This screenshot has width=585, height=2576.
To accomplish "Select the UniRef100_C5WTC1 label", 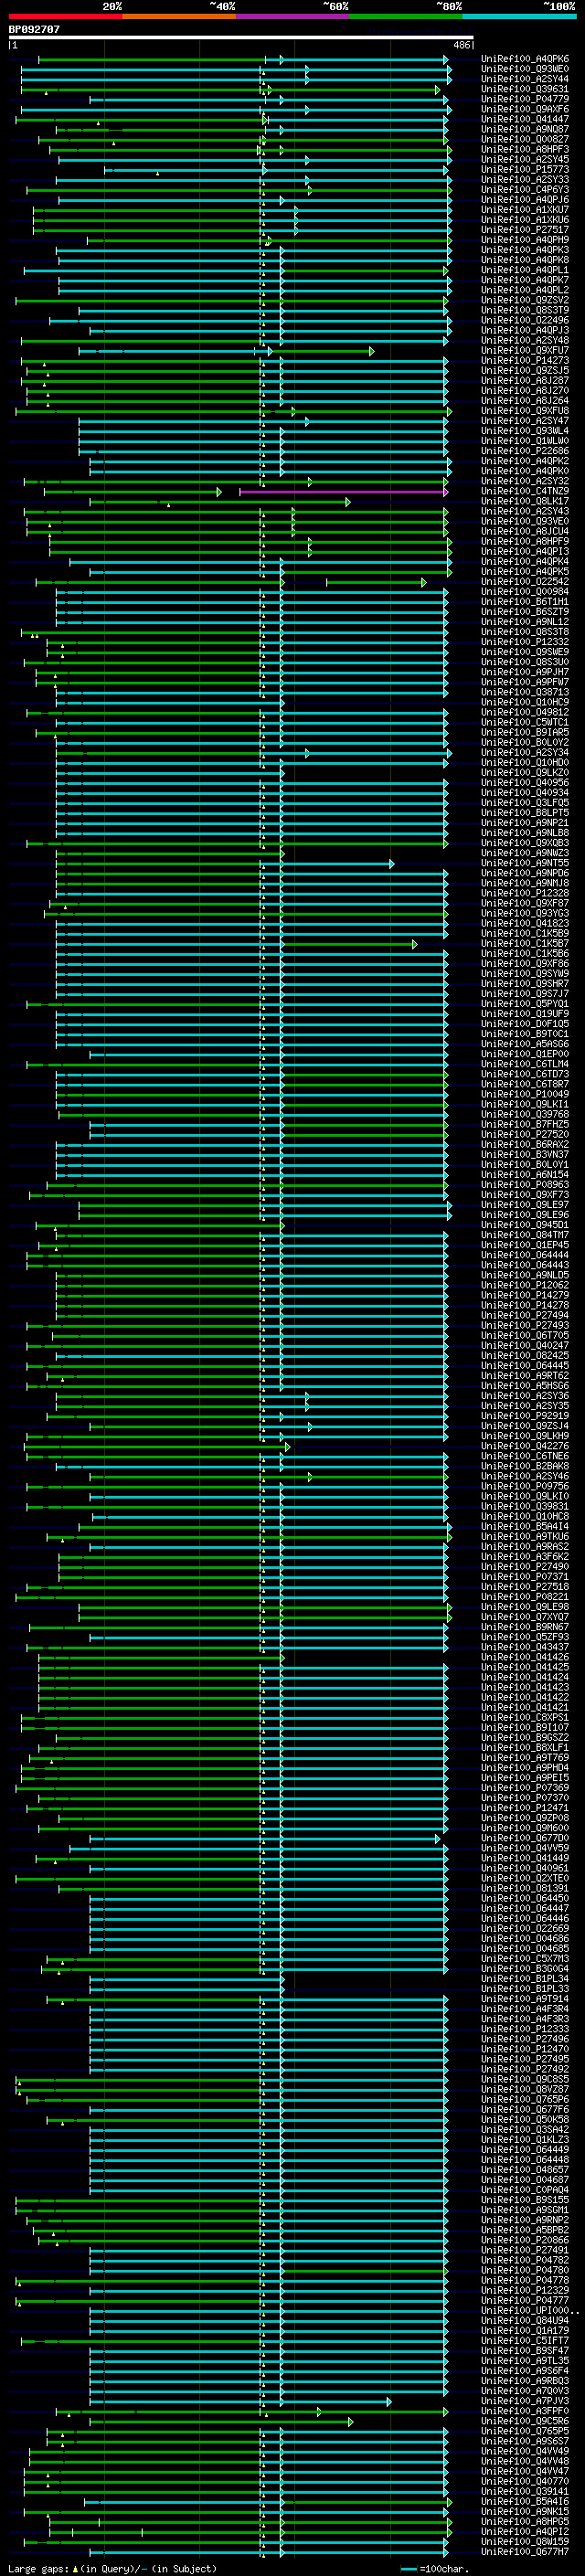I will coord(525,723).
